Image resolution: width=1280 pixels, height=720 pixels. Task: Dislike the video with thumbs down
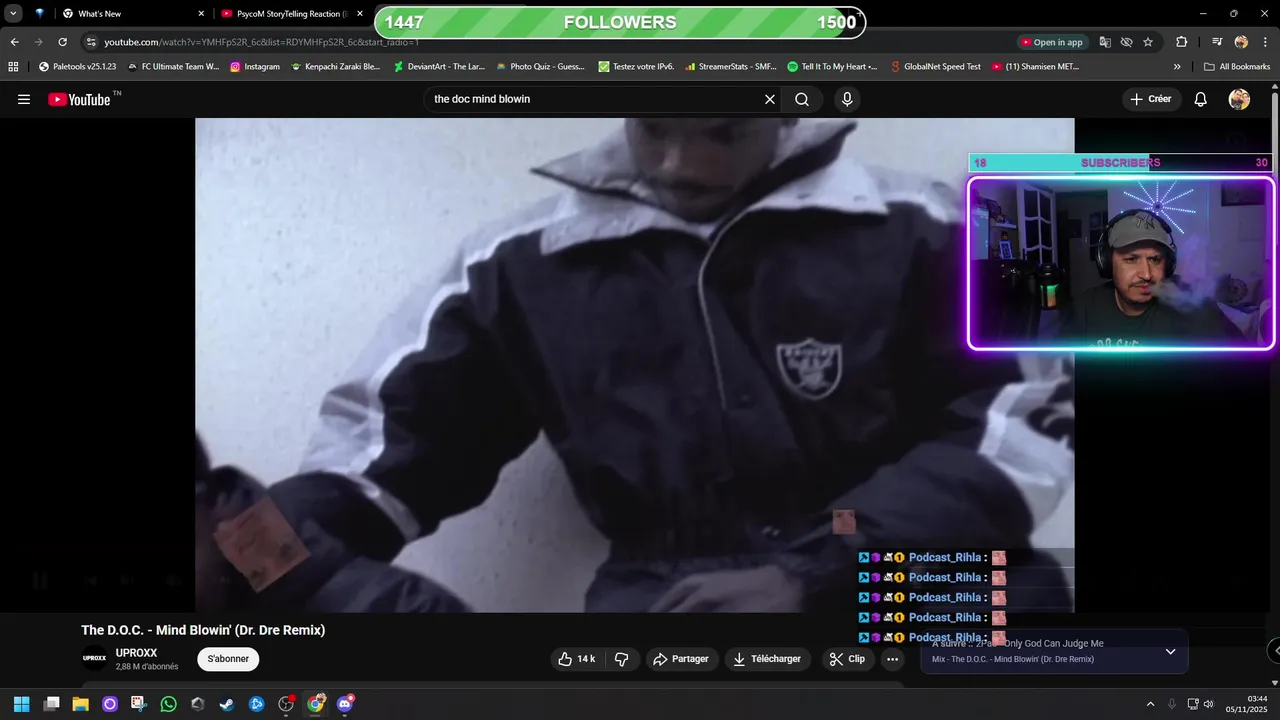[x=622, y=659]
